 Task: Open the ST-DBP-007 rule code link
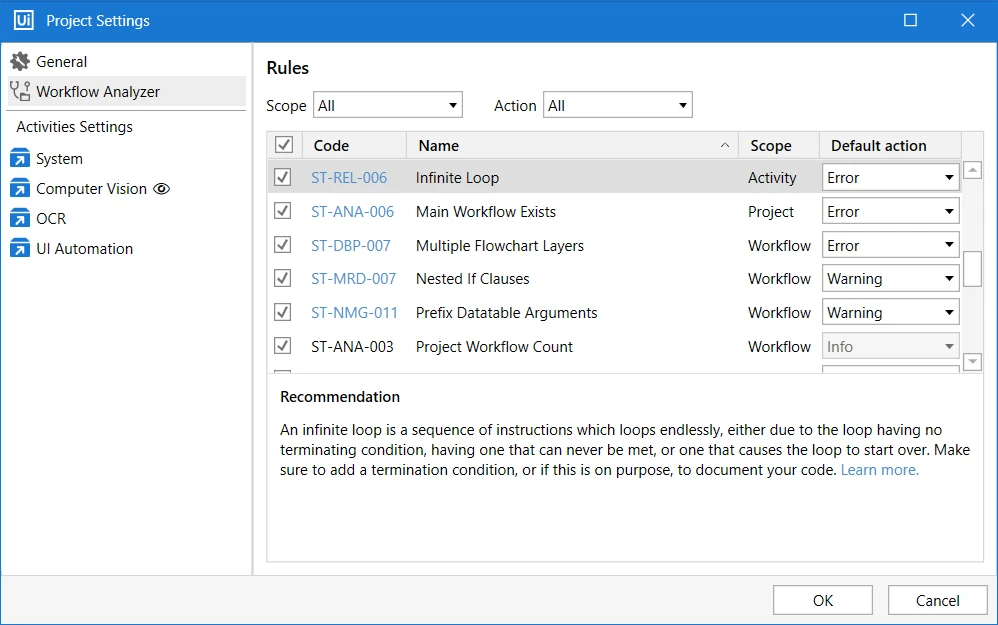(351, 245)
